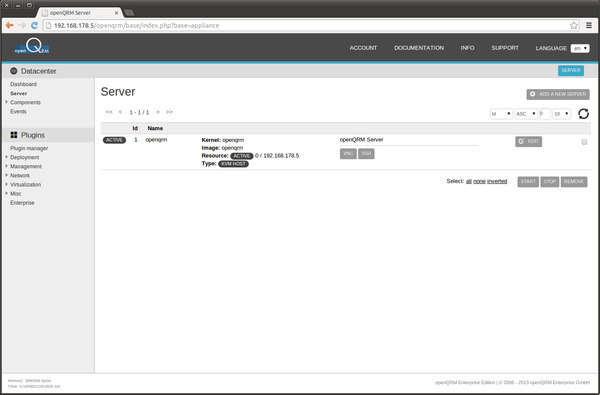The width and height of the screenshot is (600, 395).
Task: Open the SUPPORT menu
Action: click(x=505, y=48)
